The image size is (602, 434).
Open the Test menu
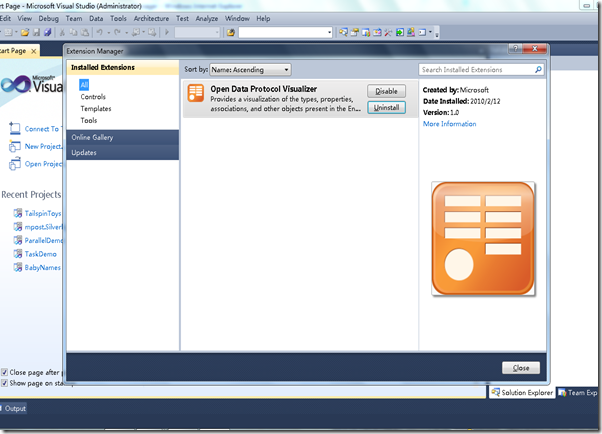pos(182,18)
